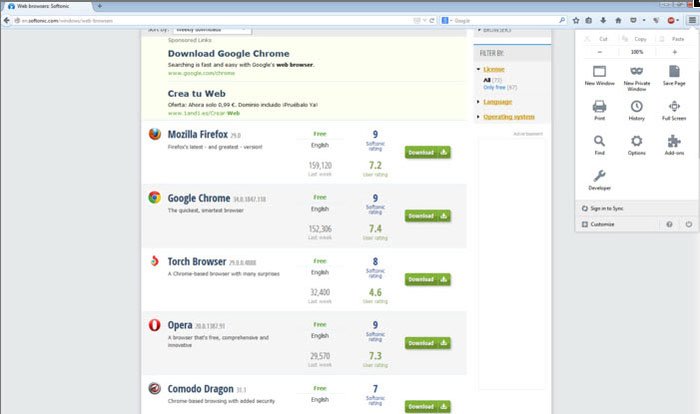Reset zoom at 100% label
Screen dimensions: 700x414
(x=637, y=52)
